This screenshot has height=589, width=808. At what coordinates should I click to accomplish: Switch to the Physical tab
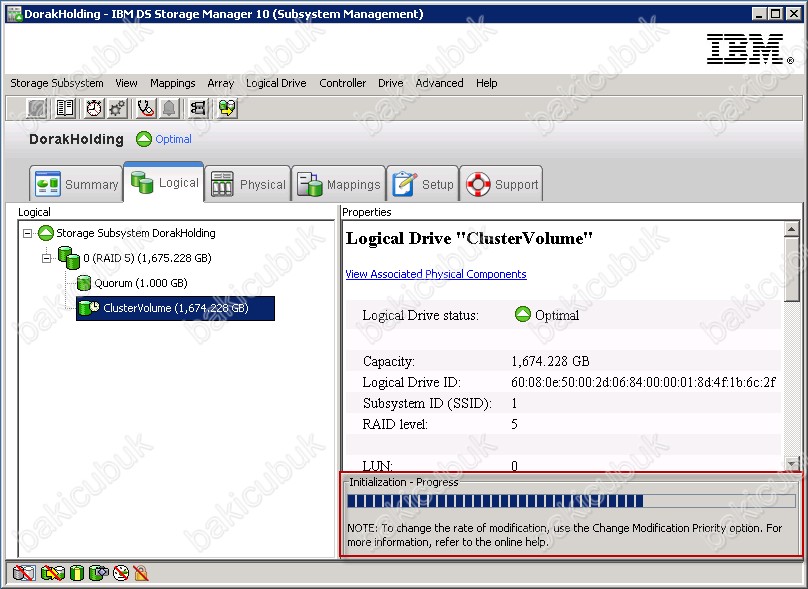coord(248,183)
